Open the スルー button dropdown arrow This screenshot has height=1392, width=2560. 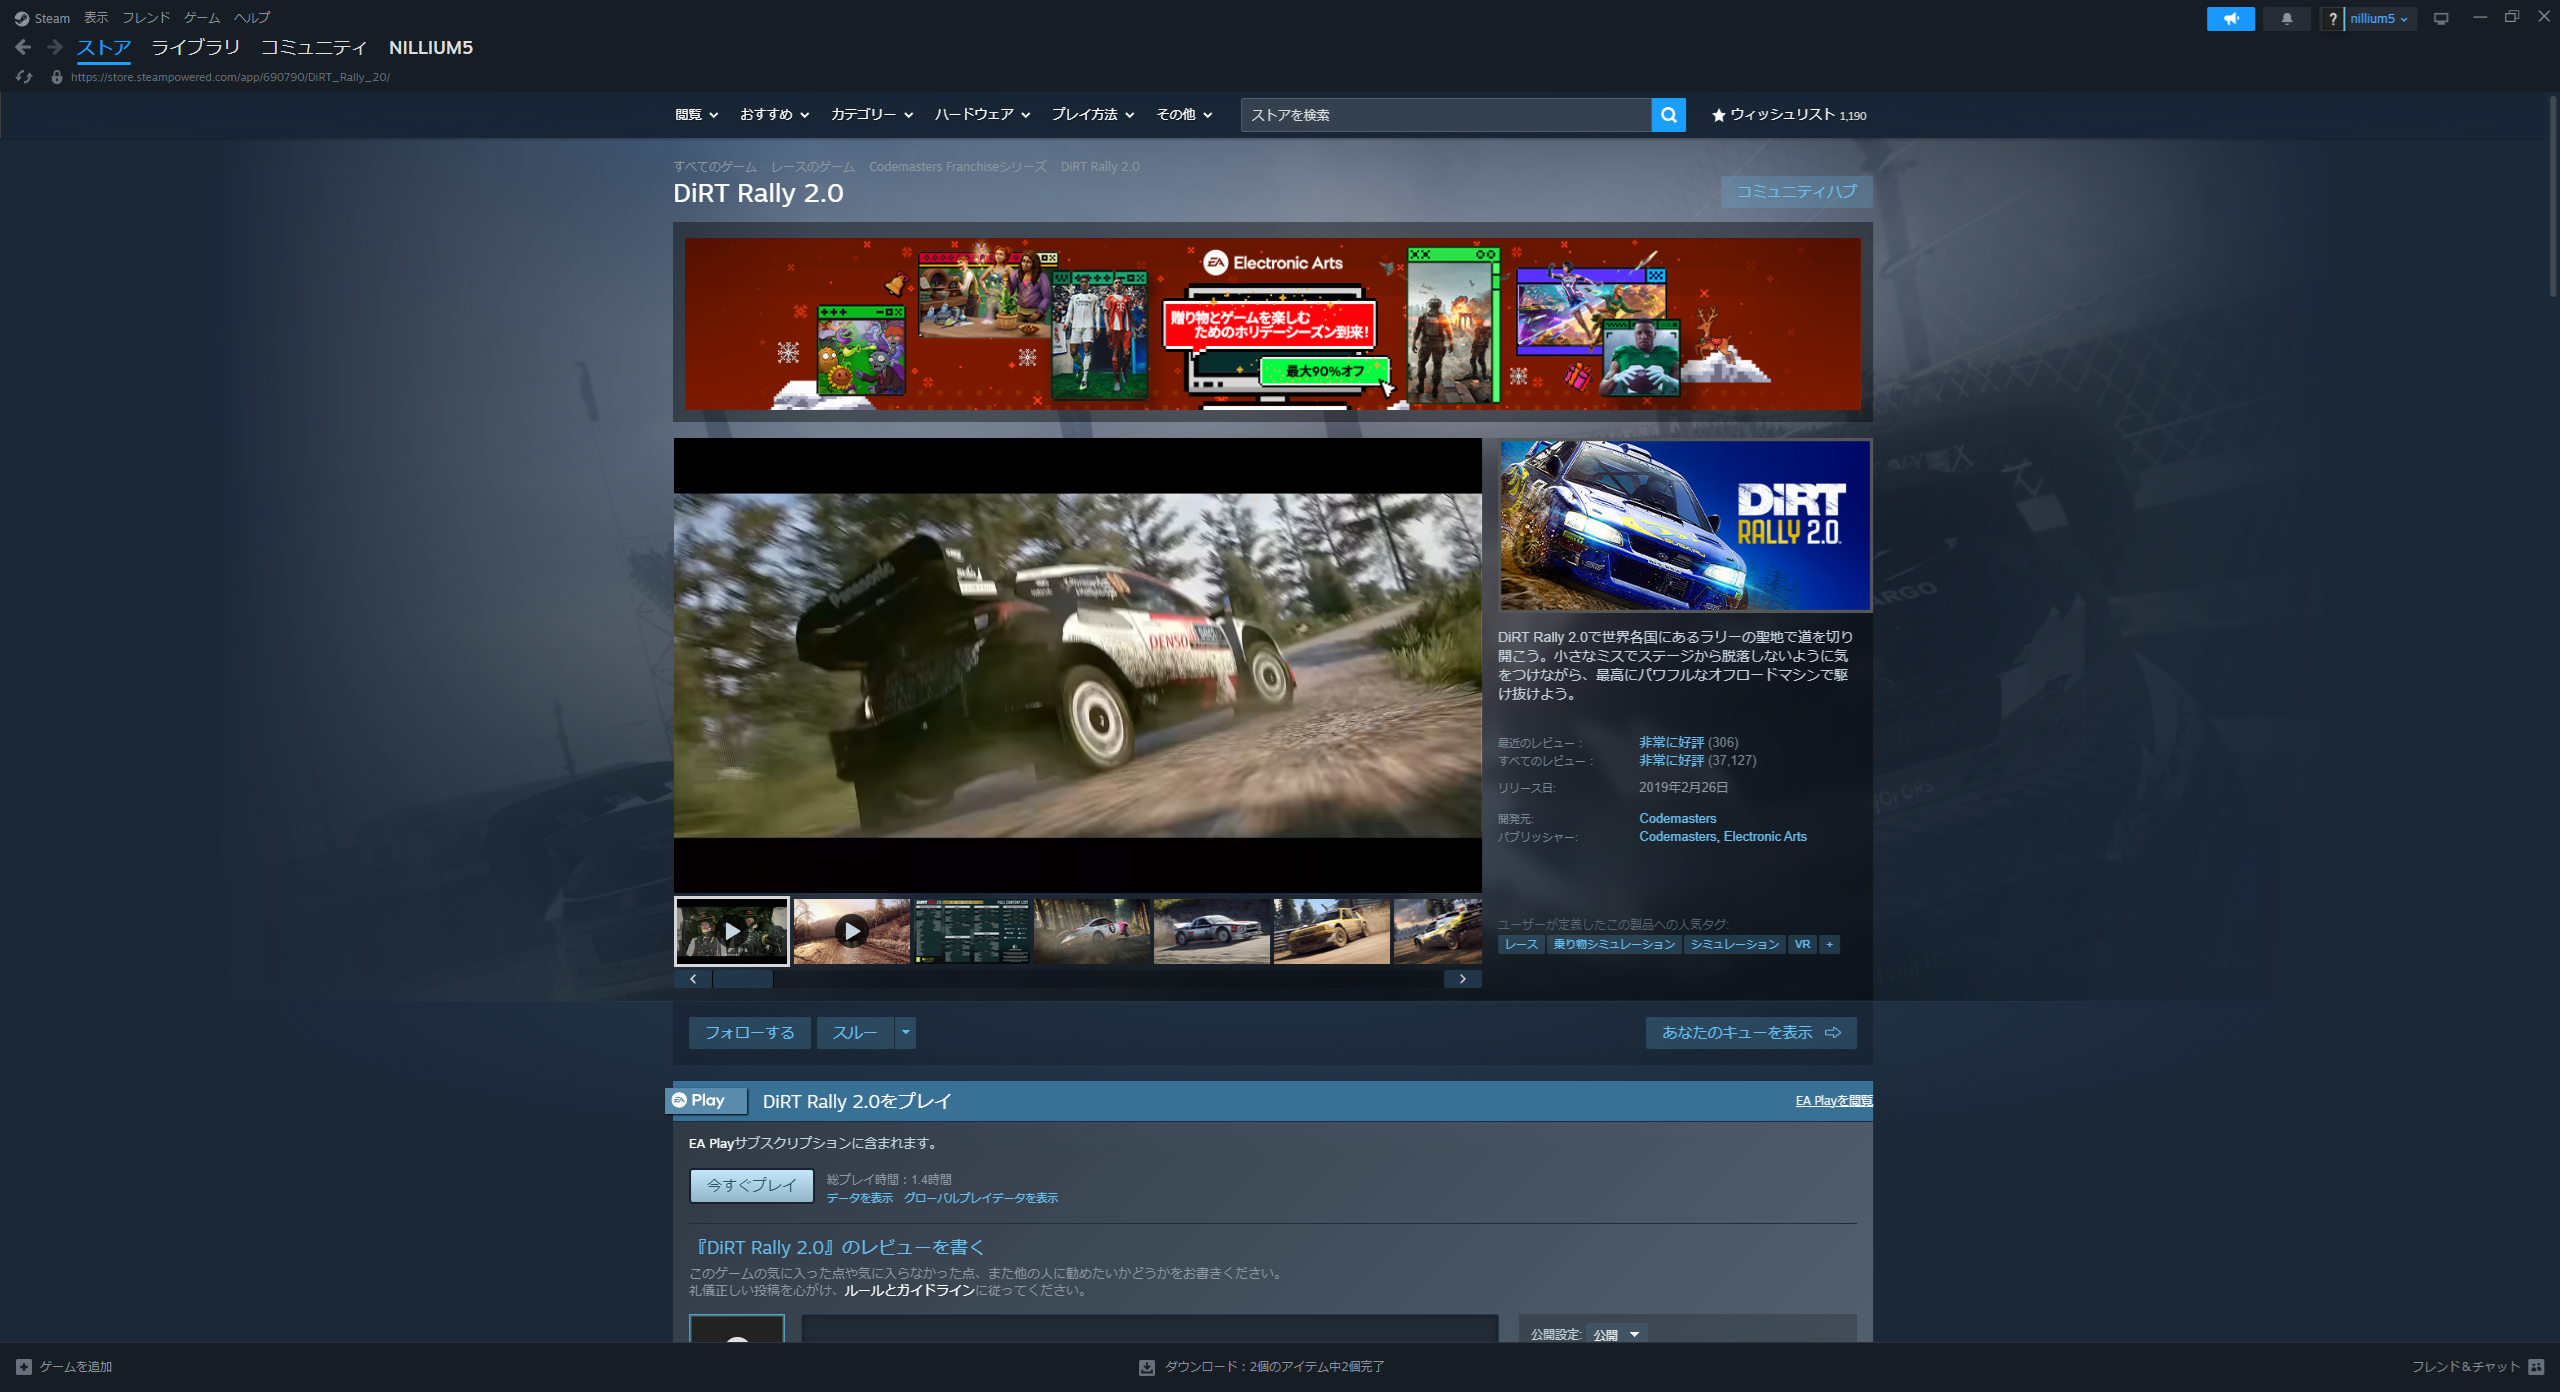click(x=905, y=1032)
